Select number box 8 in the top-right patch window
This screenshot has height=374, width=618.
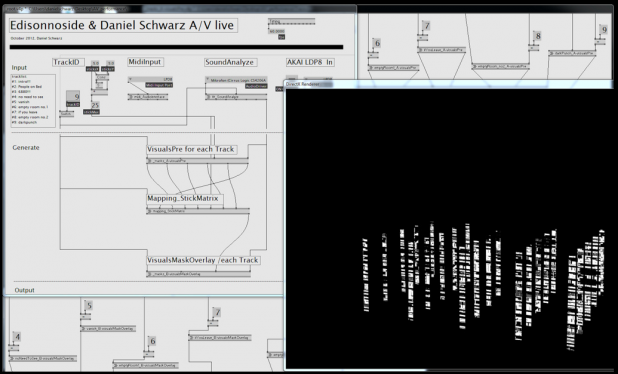(x=537, y=36)
